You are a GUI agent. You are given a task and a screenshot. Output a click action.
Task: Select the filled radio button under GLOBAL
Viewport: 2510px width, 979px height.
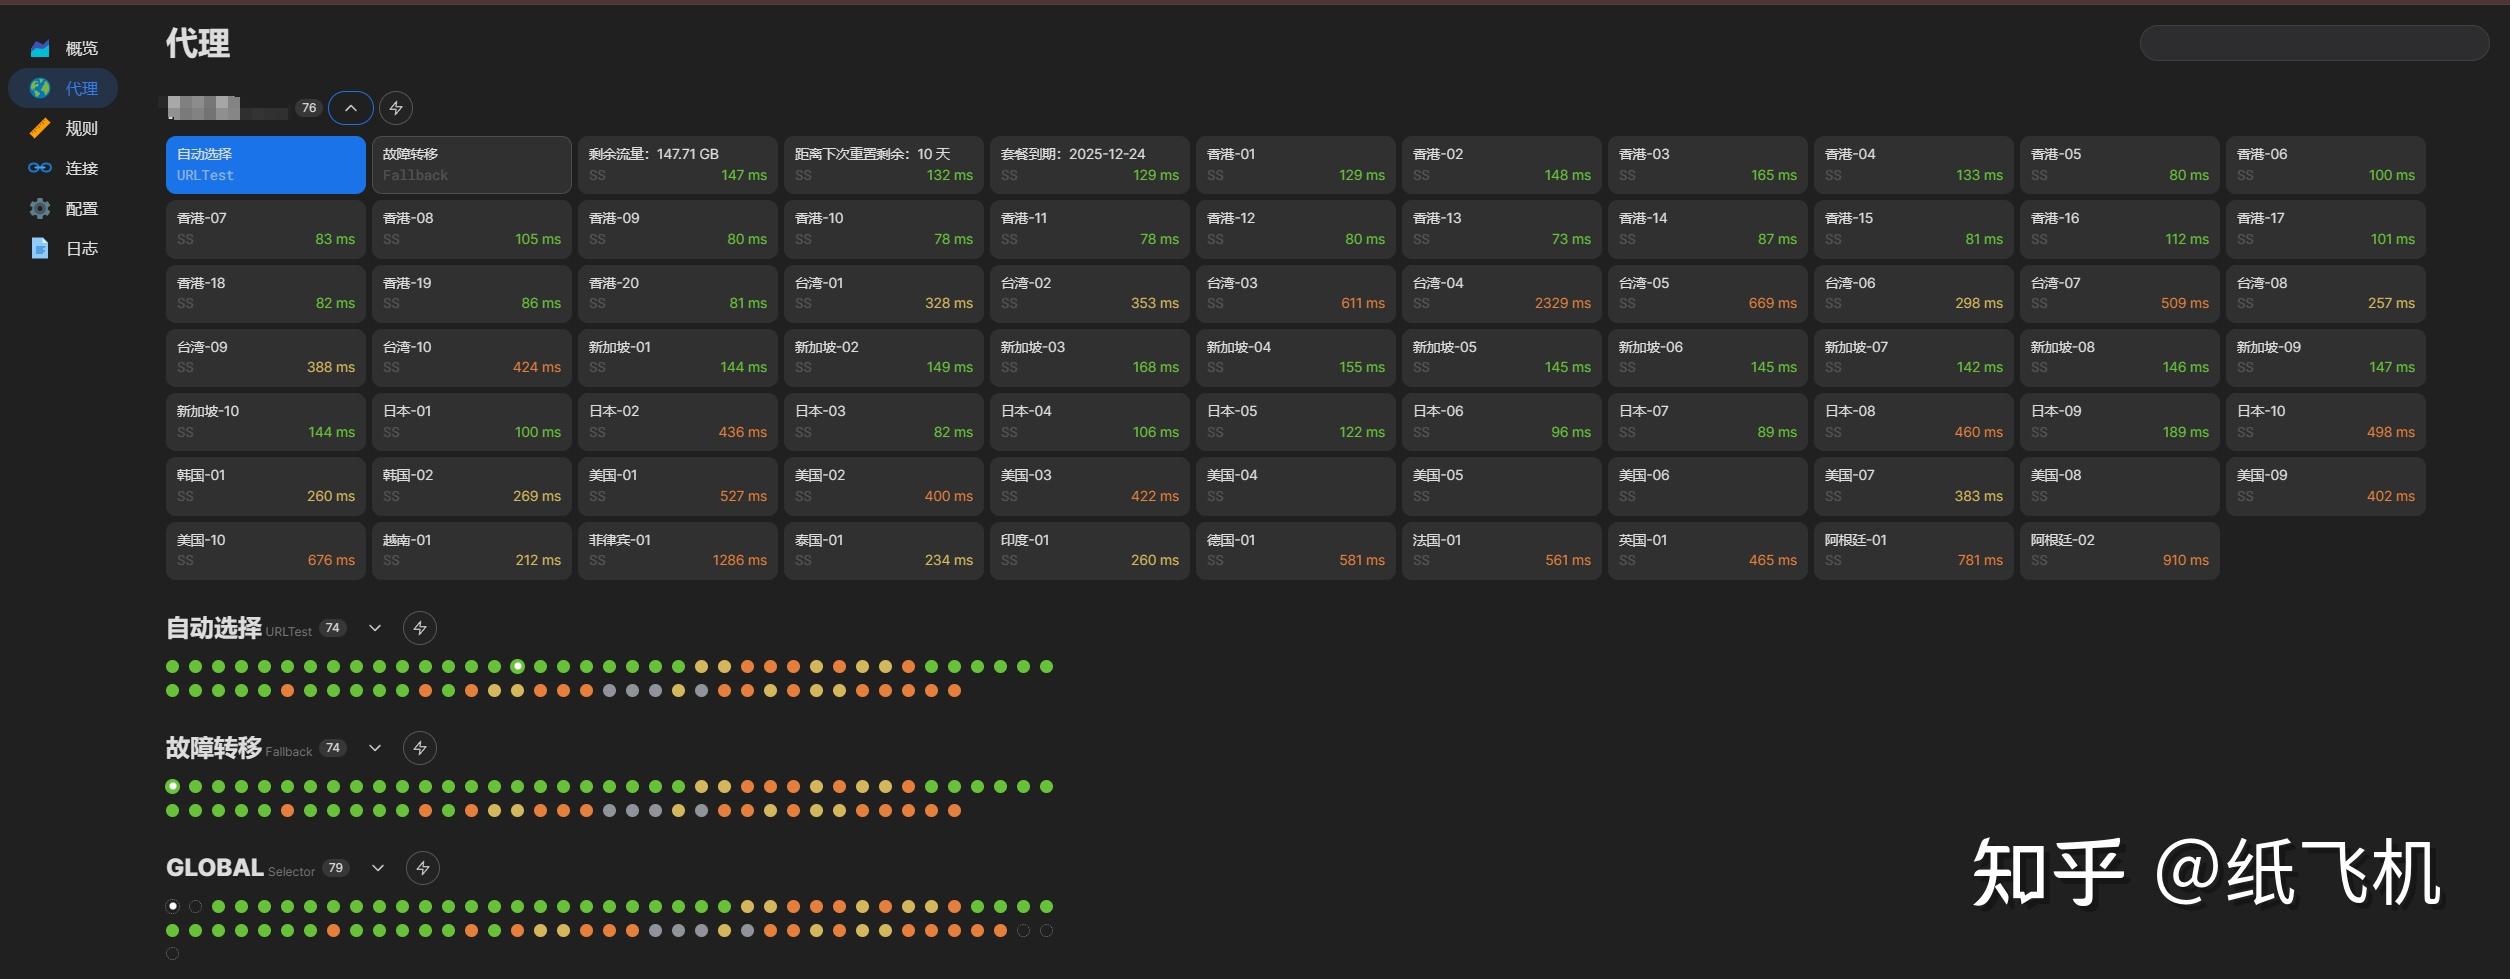click(x=172, y=906)
